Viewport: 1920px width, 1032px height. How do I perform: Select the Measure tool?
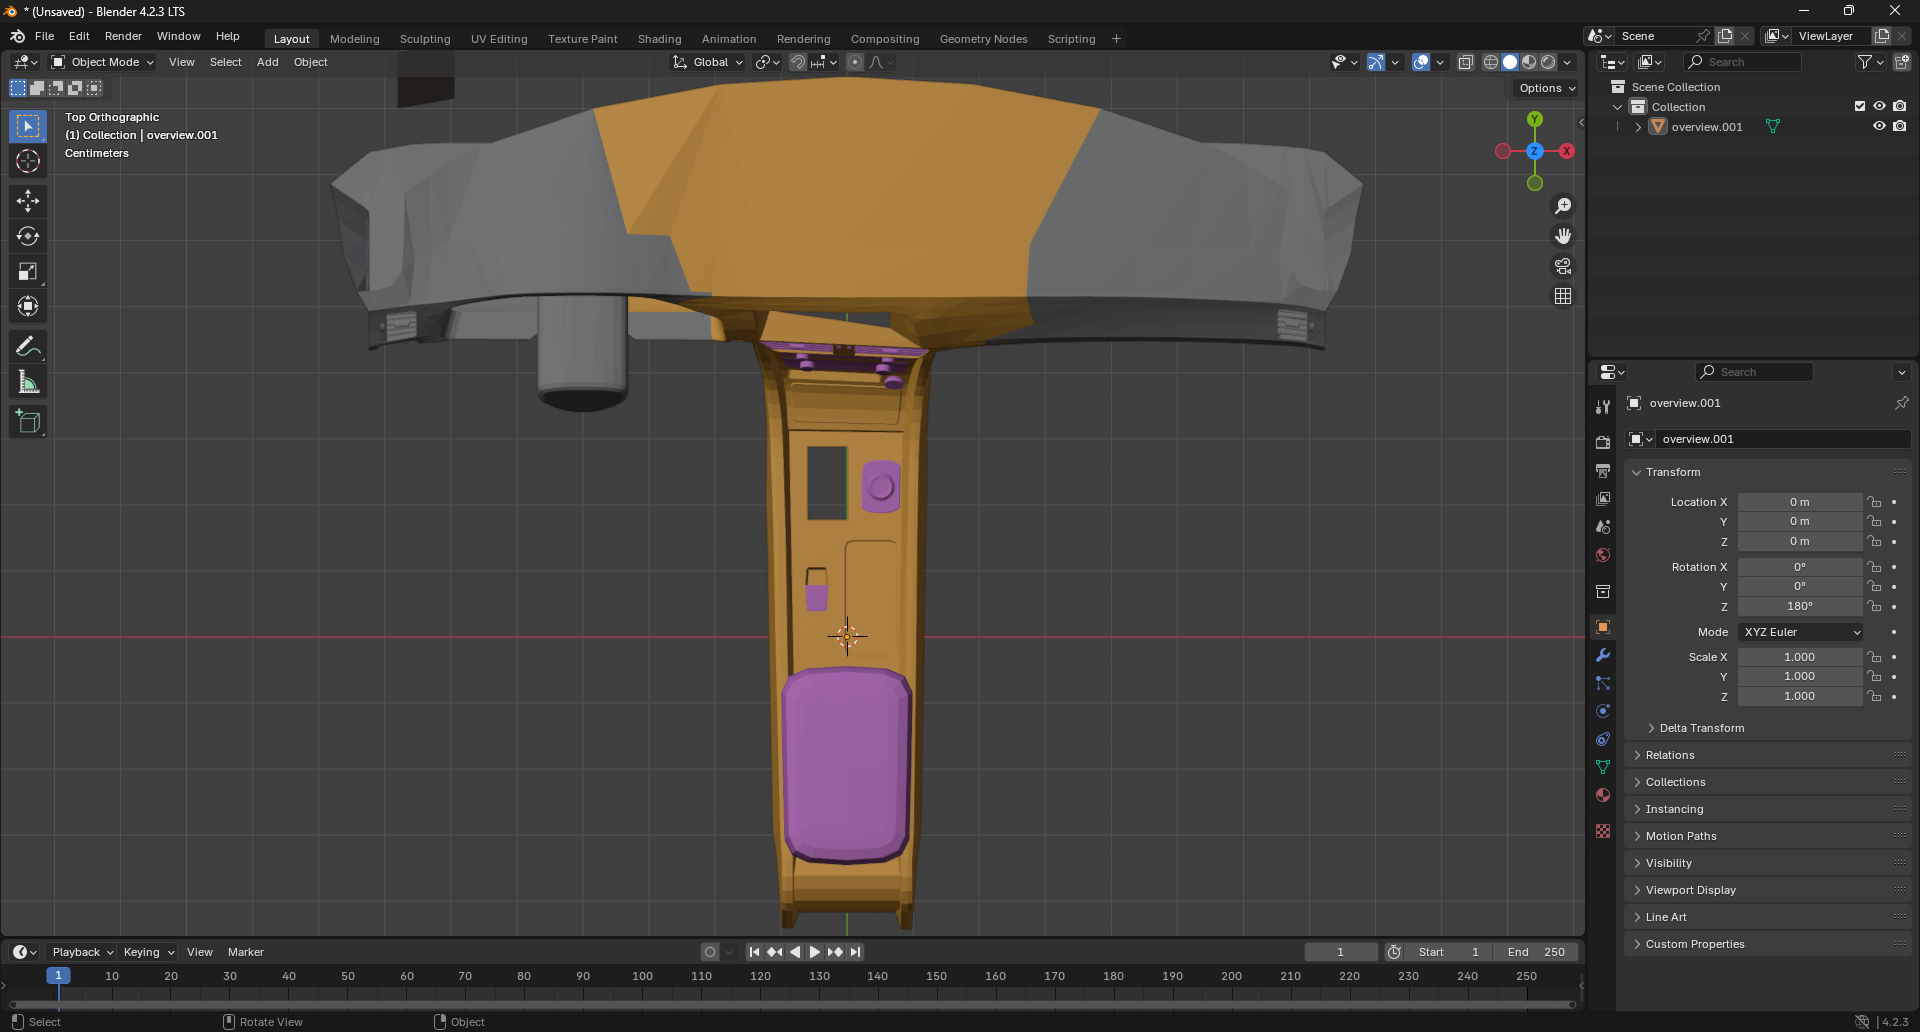coord(28,382)
